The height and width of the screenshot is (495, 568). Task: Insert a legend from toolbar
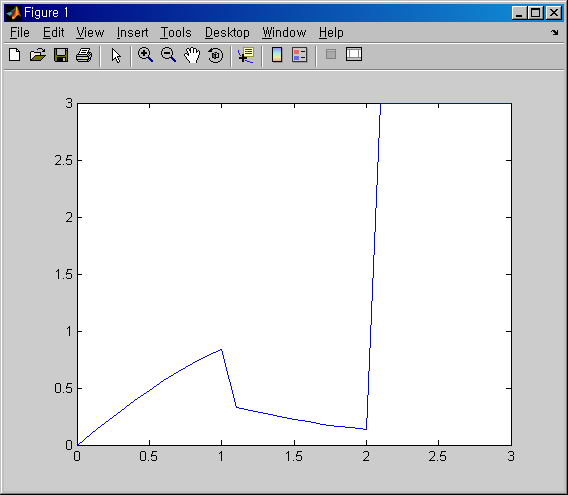(x=300, y=55)
